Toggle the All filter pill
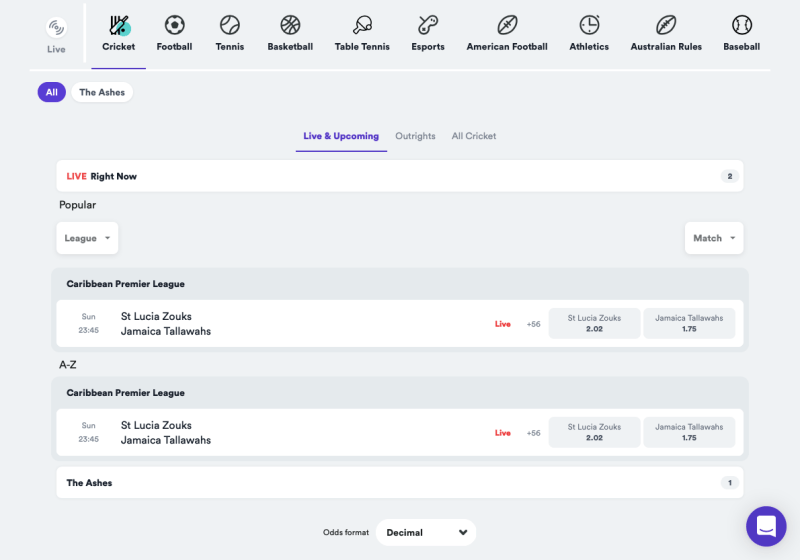Image resolution: width=800 pixels, height=560 pixels. tap(51, 92)
